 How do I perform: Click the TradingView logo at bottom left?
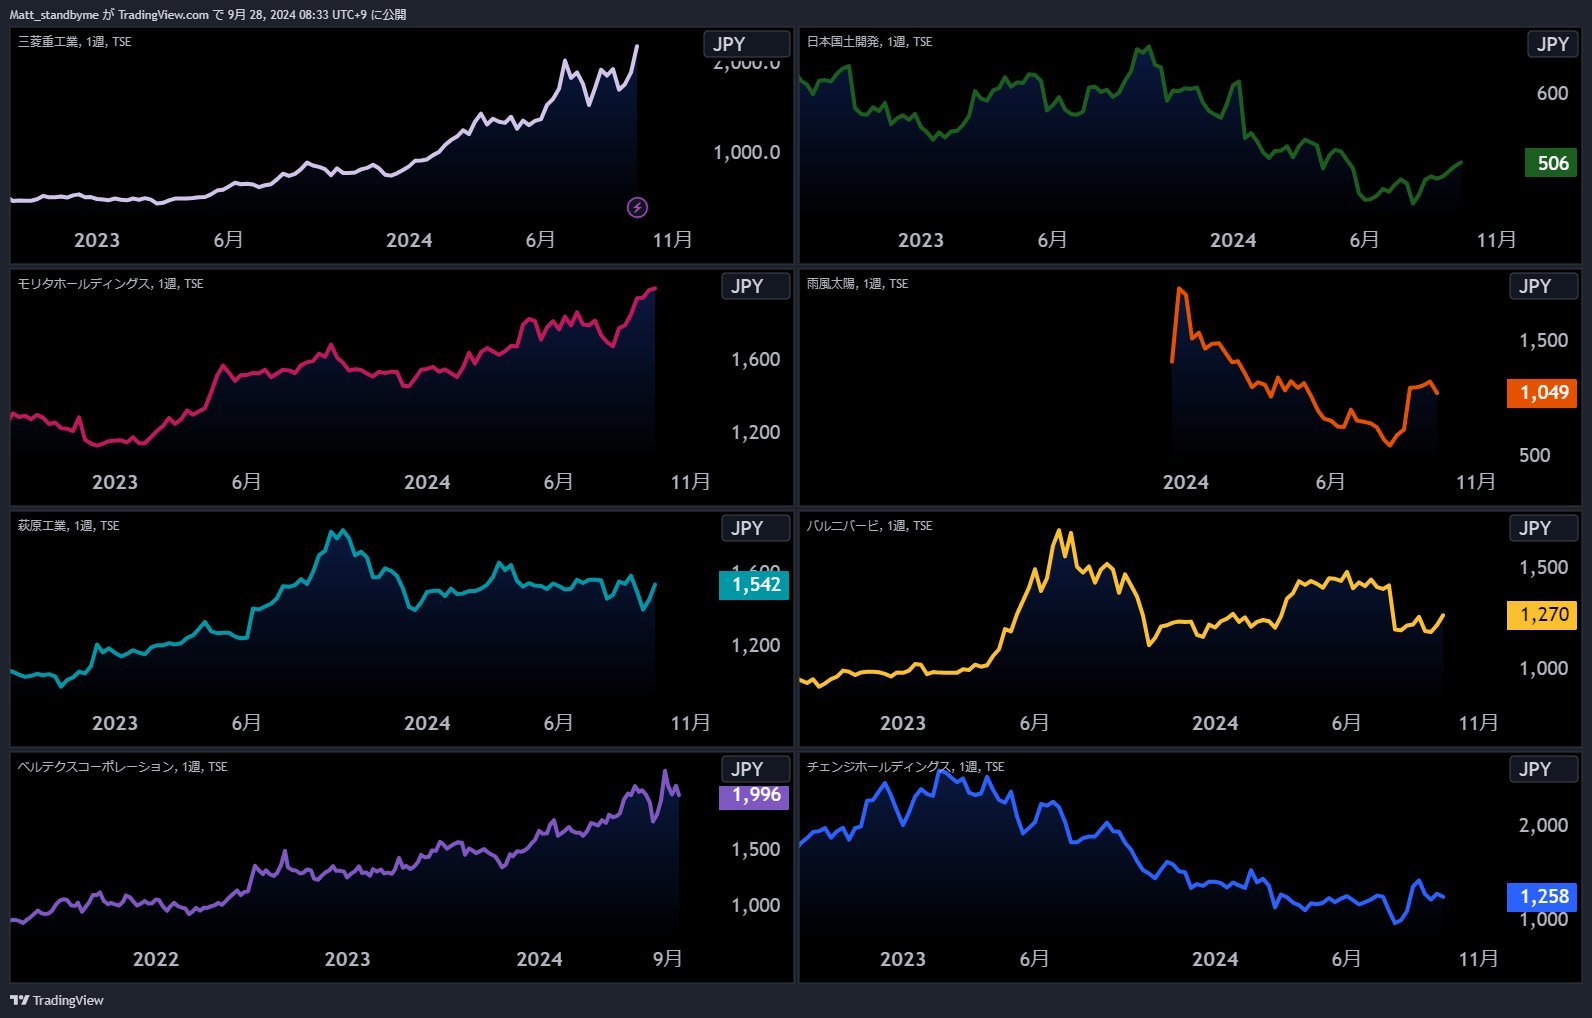[x=57, y=1000]
